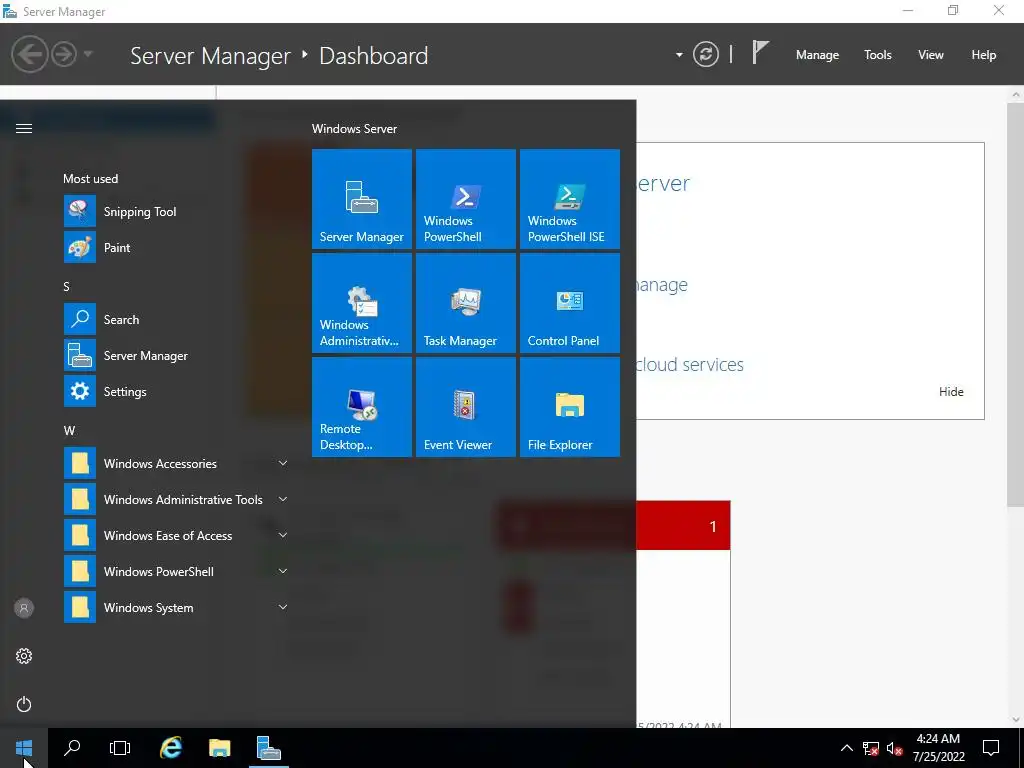This screenshot has height=768, width=1024.
Task: Launch Paint from Most used
Action: [176, 248]
